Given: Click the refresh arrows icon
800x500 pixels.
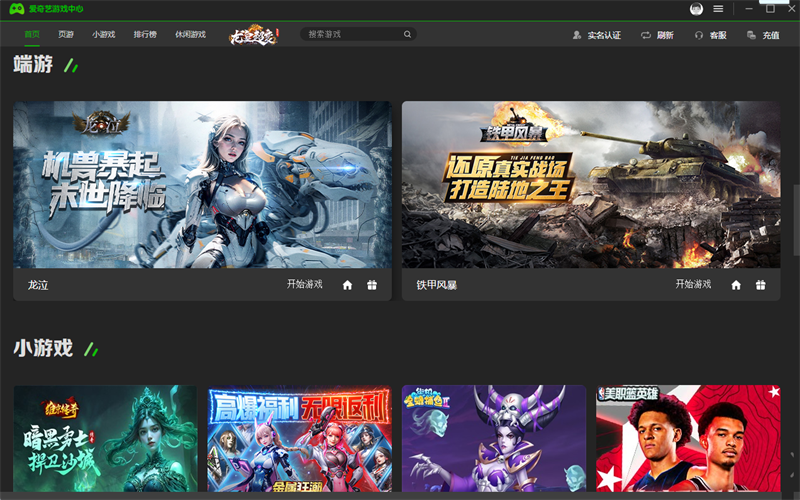Looking at the screenshot, I should point(646,35).
